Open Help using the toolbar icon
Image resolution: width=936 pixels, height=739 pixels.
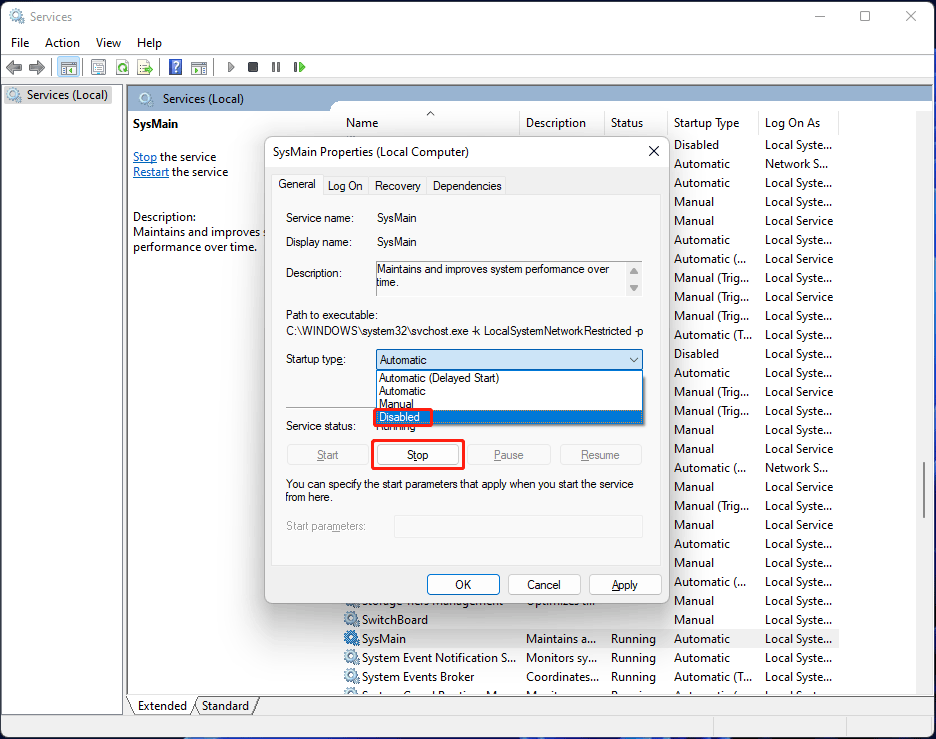tap(175, 67)
